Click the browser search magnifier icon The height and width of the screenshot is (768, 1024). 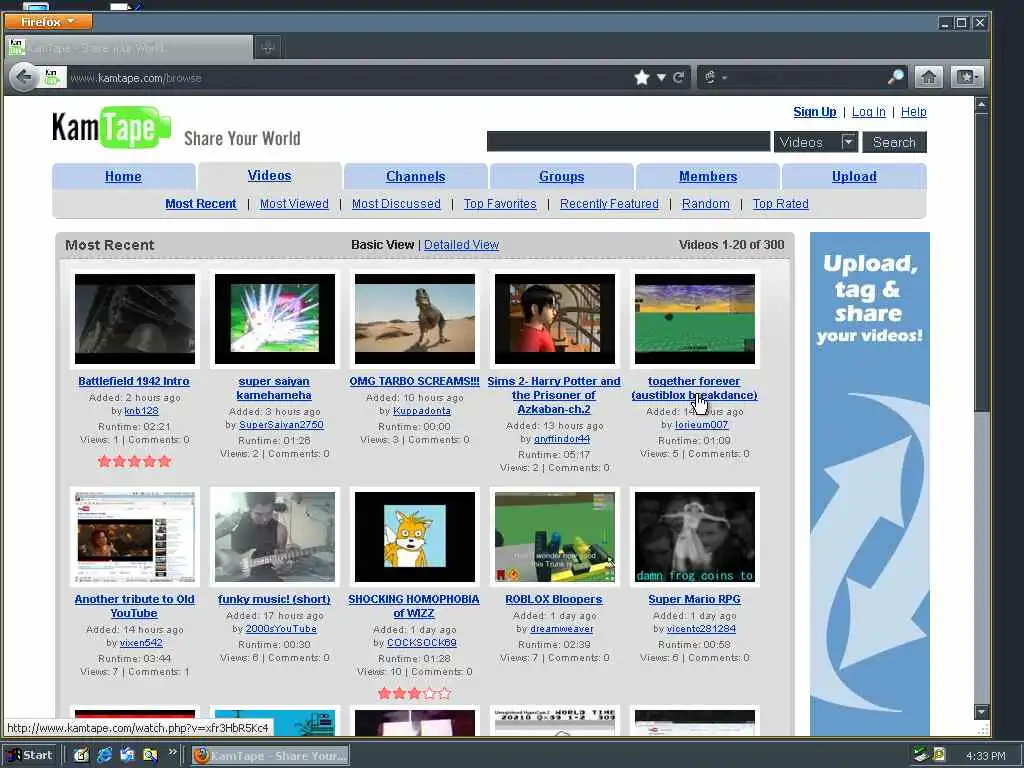point(896,77)
